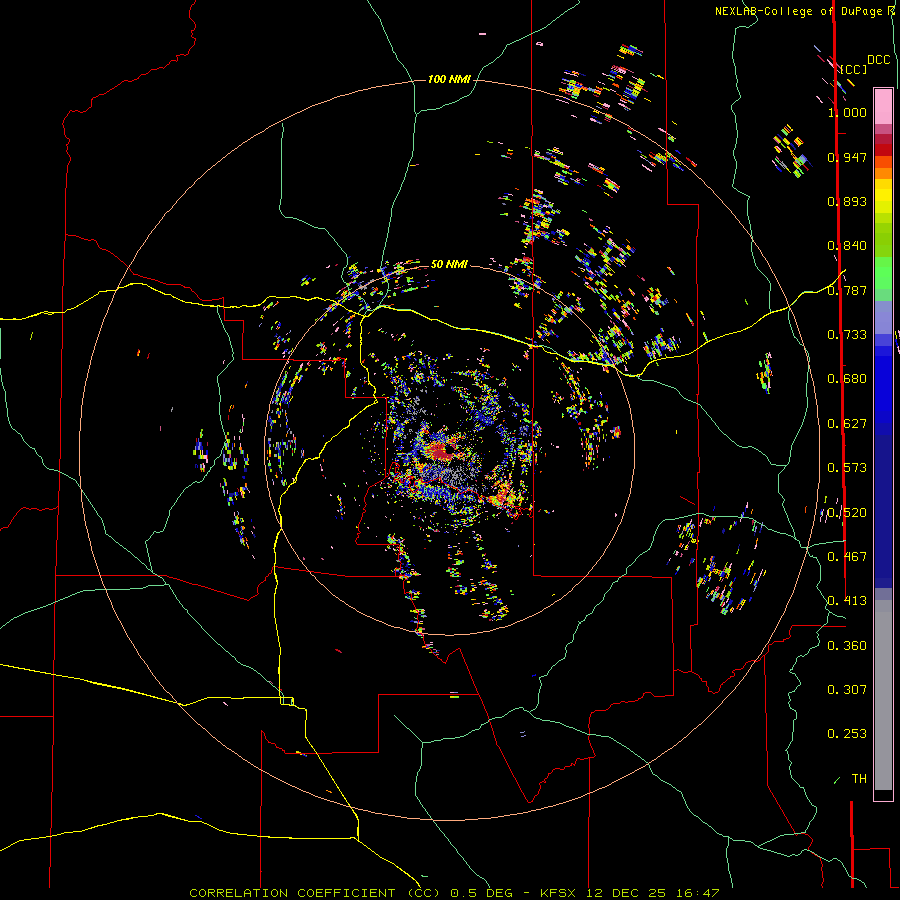
Task: Select the 1.000 value on the scale
Action: [x=847, y=112]
